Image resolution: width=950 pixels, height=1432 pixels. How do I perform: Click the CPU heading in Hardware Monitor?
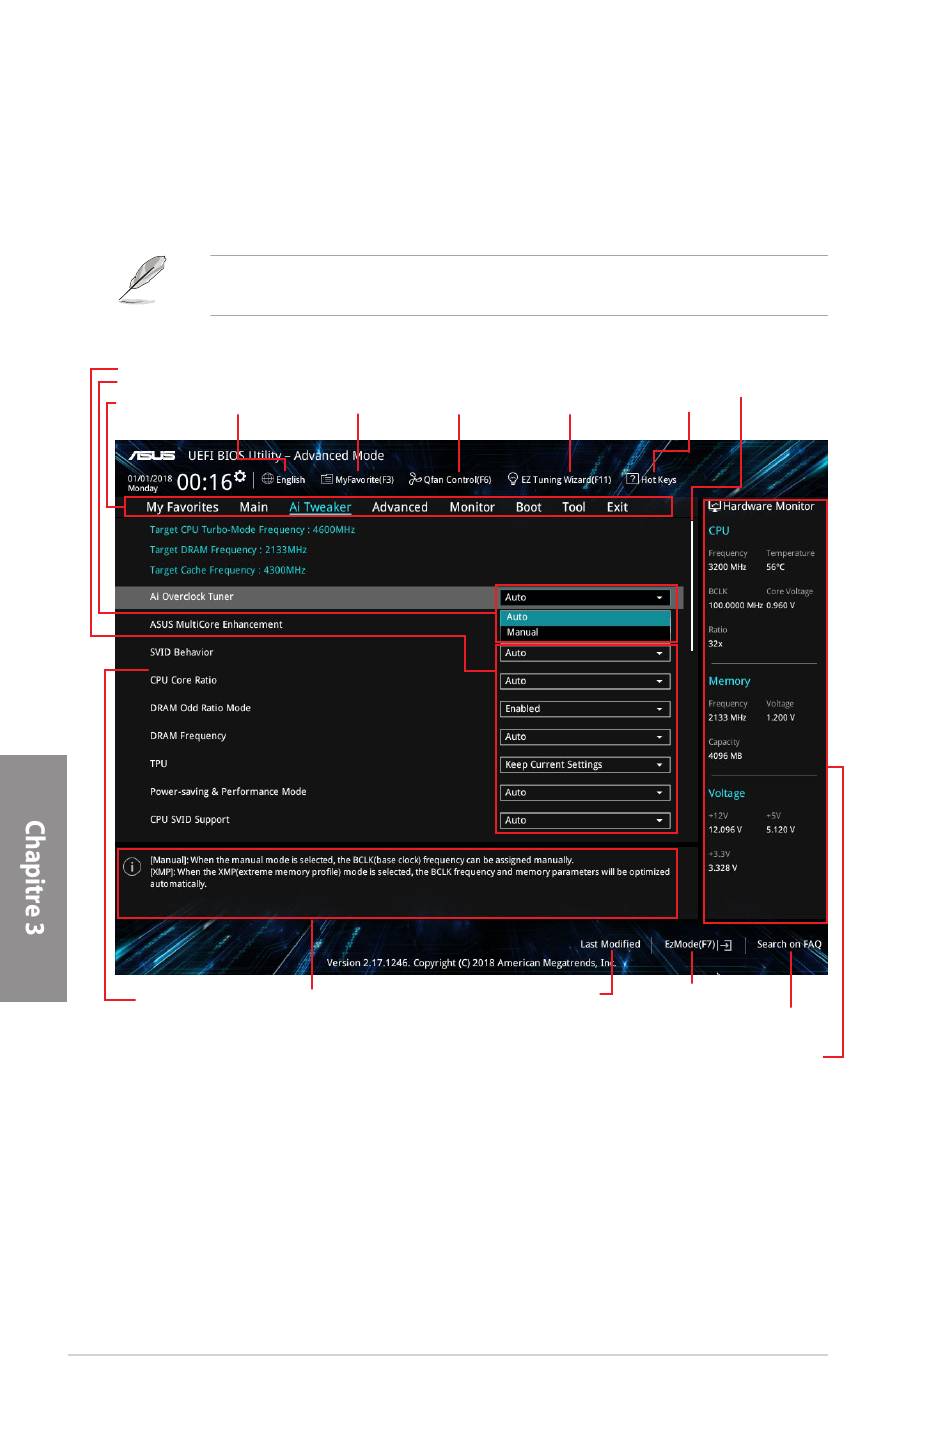pyautogui.click(x=719, y=531)
